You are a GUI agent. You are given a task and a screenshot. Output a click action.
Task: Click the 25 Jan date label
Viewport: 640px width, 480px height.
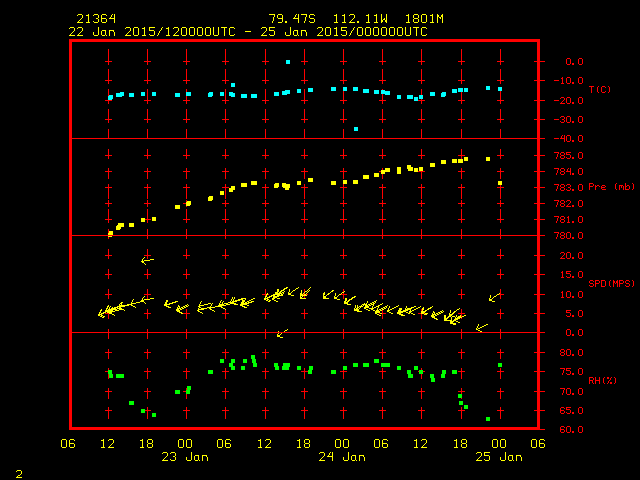pos(497,457)
